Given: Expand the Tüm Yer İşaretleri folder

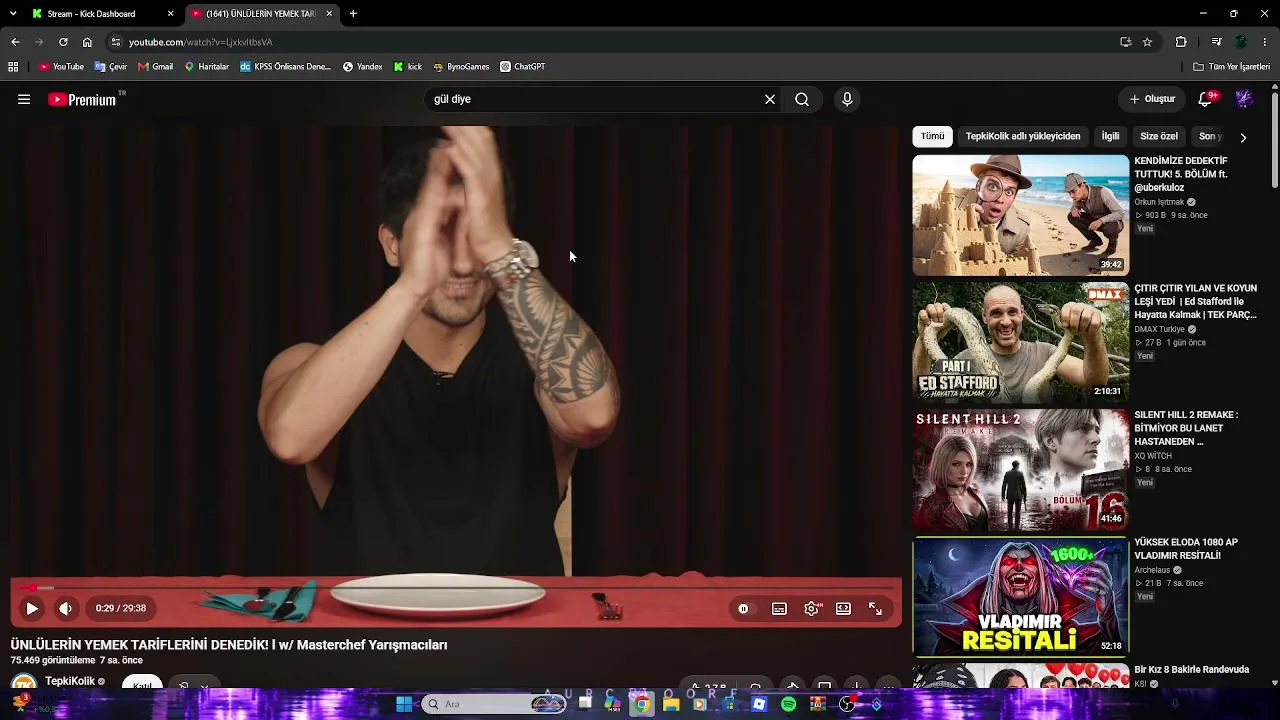Looking at the screenshot, I should tap(1231, 67).
